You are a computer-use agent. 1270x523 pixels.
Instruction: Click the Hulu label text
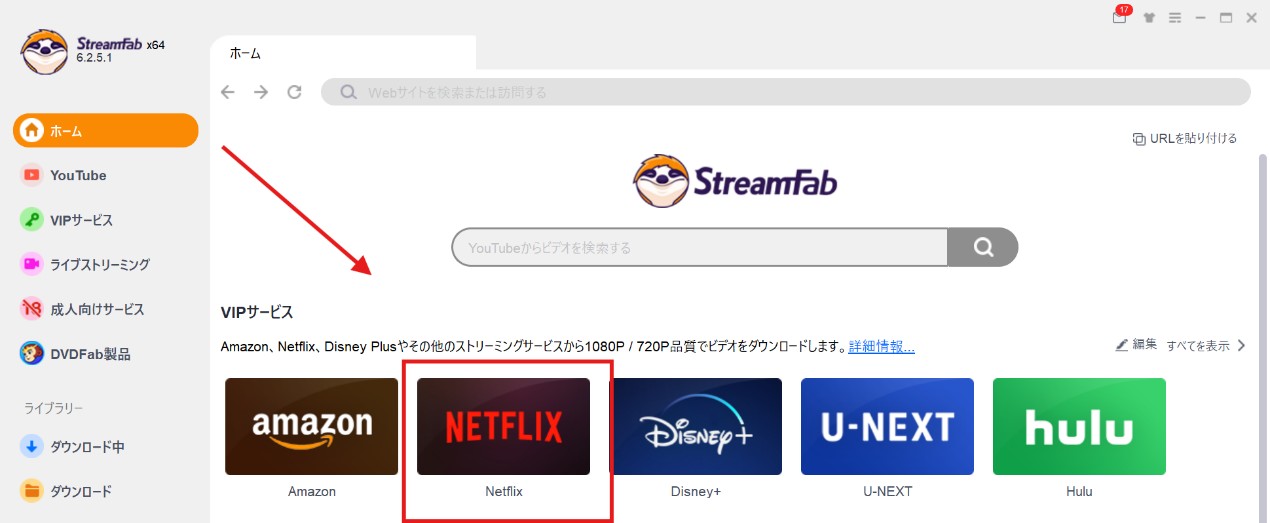coord(1079,491)
